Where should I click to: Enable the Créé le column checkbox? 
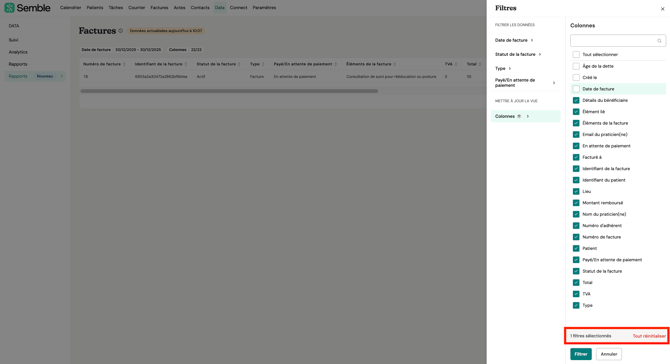[576, 77]
